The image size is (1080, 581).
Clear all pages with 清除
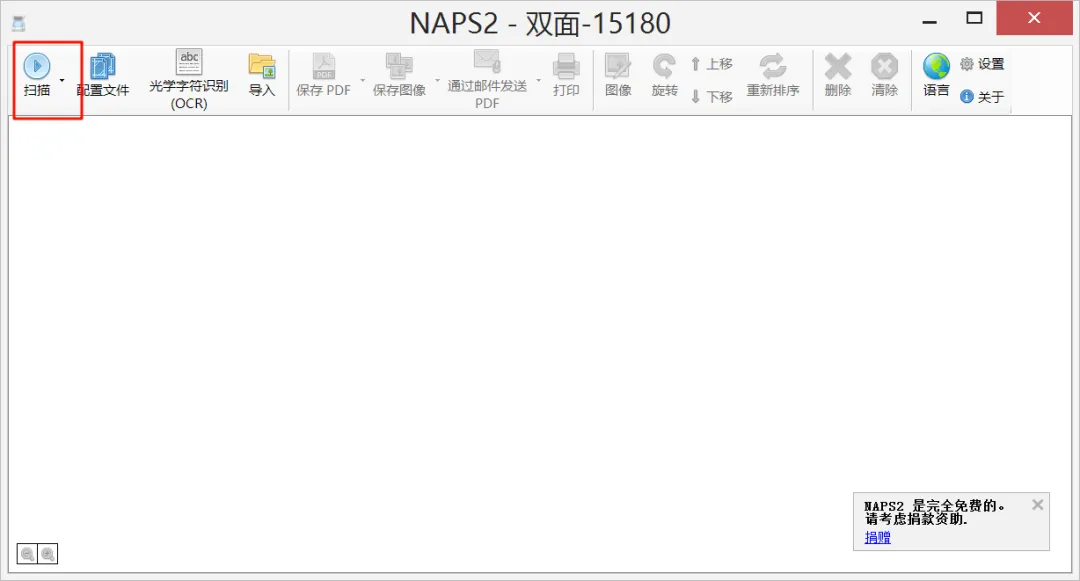click(x=884, y=75)
